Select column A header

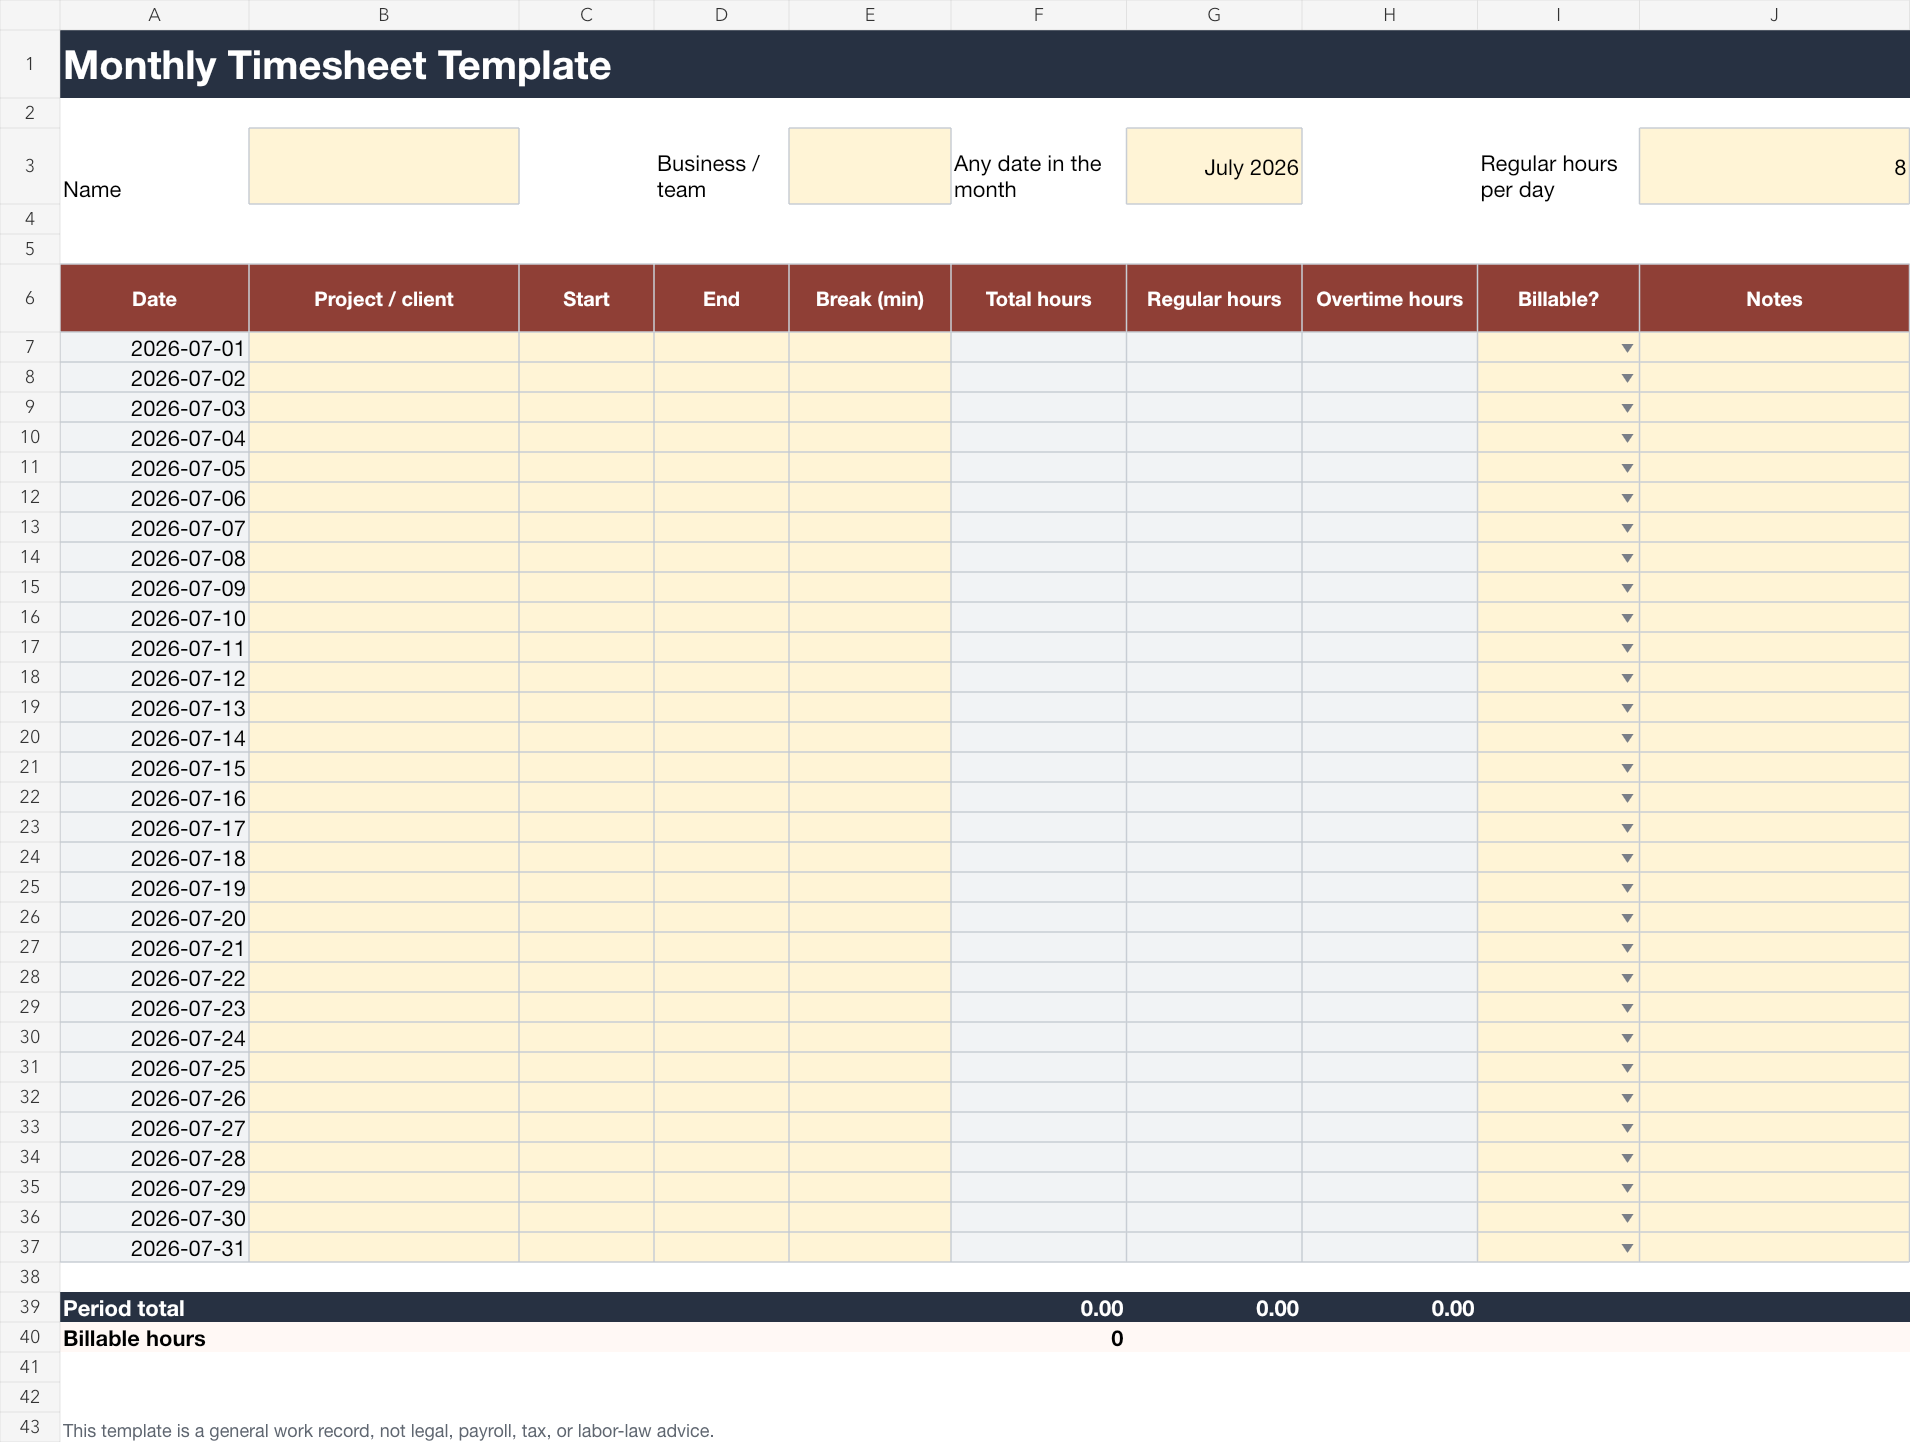tap(154, 15)
